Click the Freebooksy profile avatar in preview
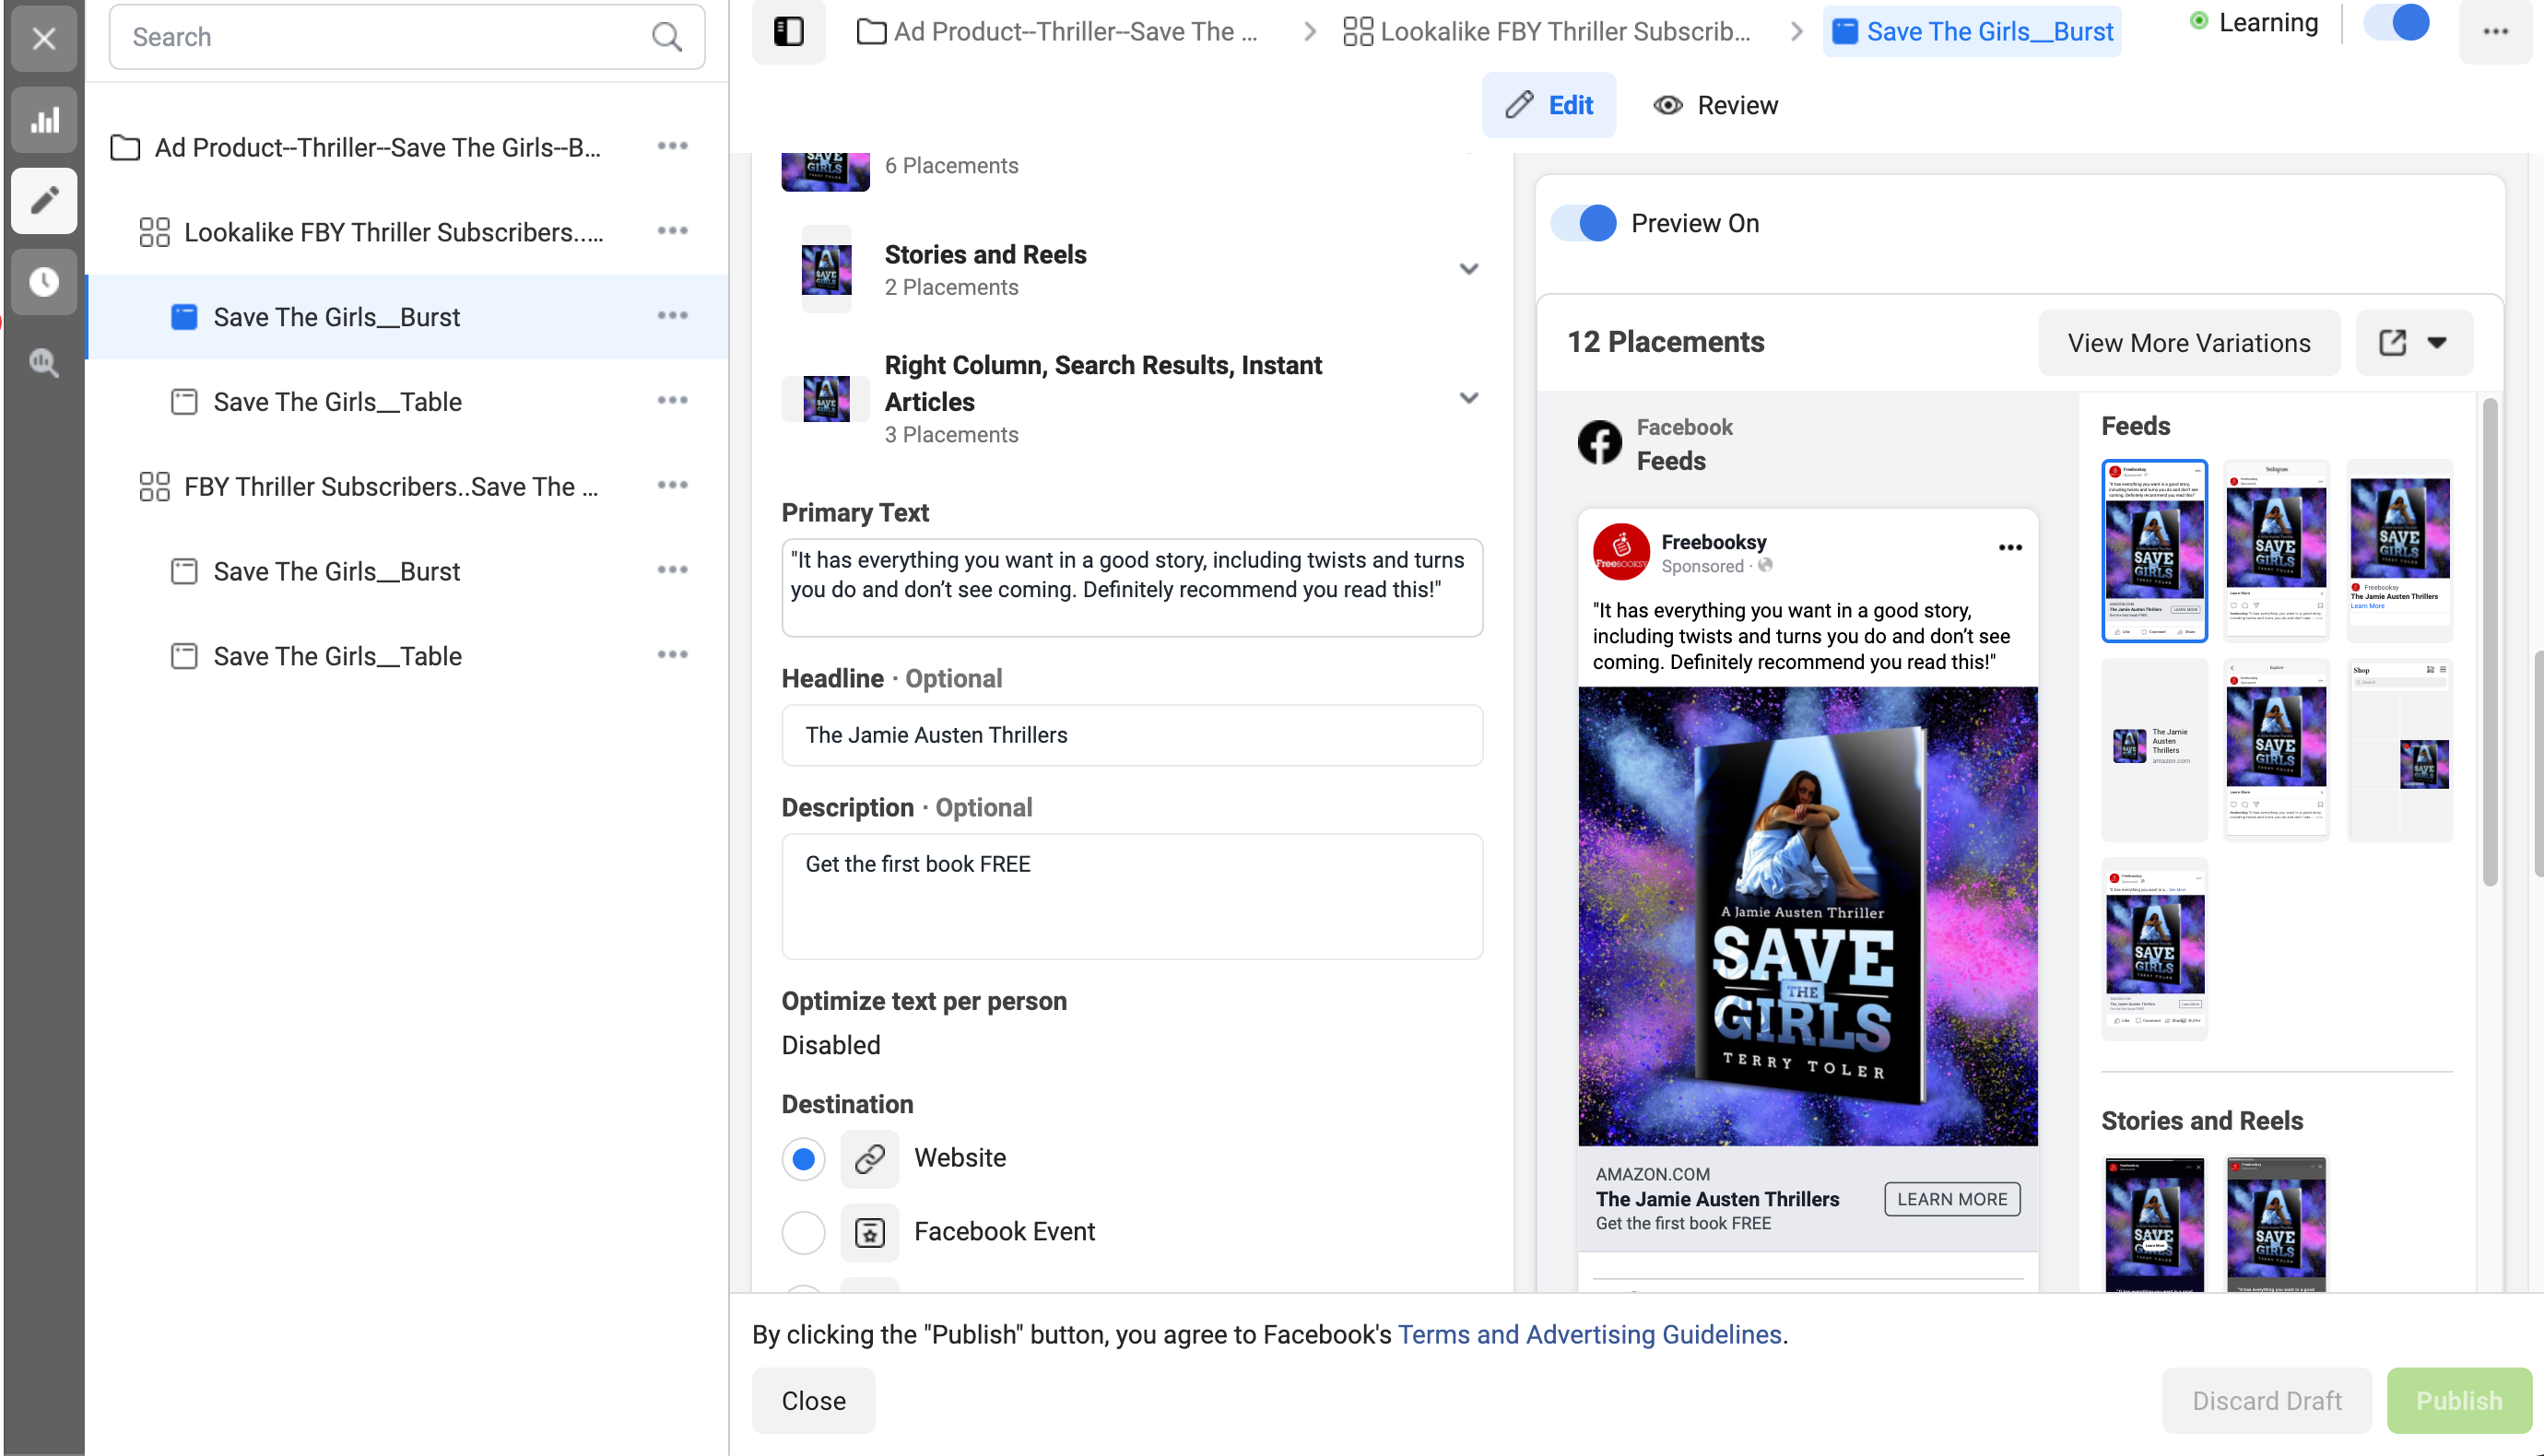 click(x=1621, y=552)
